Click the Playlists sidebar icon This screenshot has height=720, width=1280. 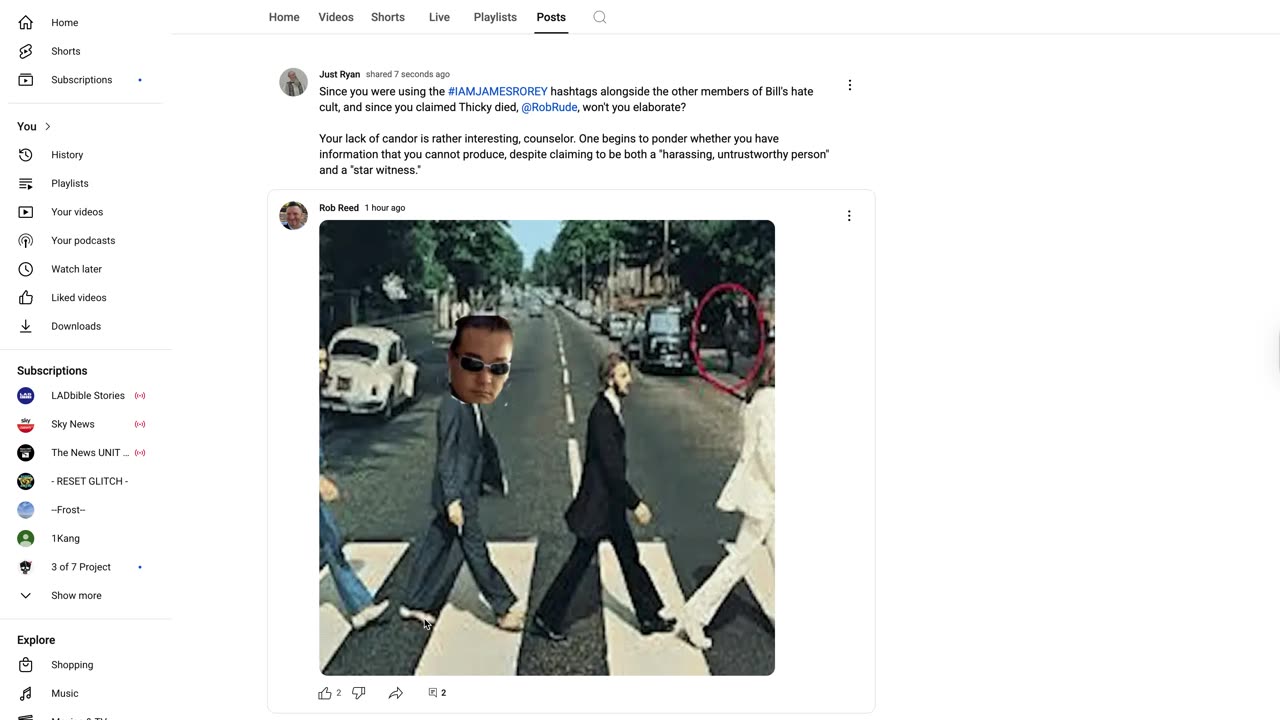click(26, 183)
